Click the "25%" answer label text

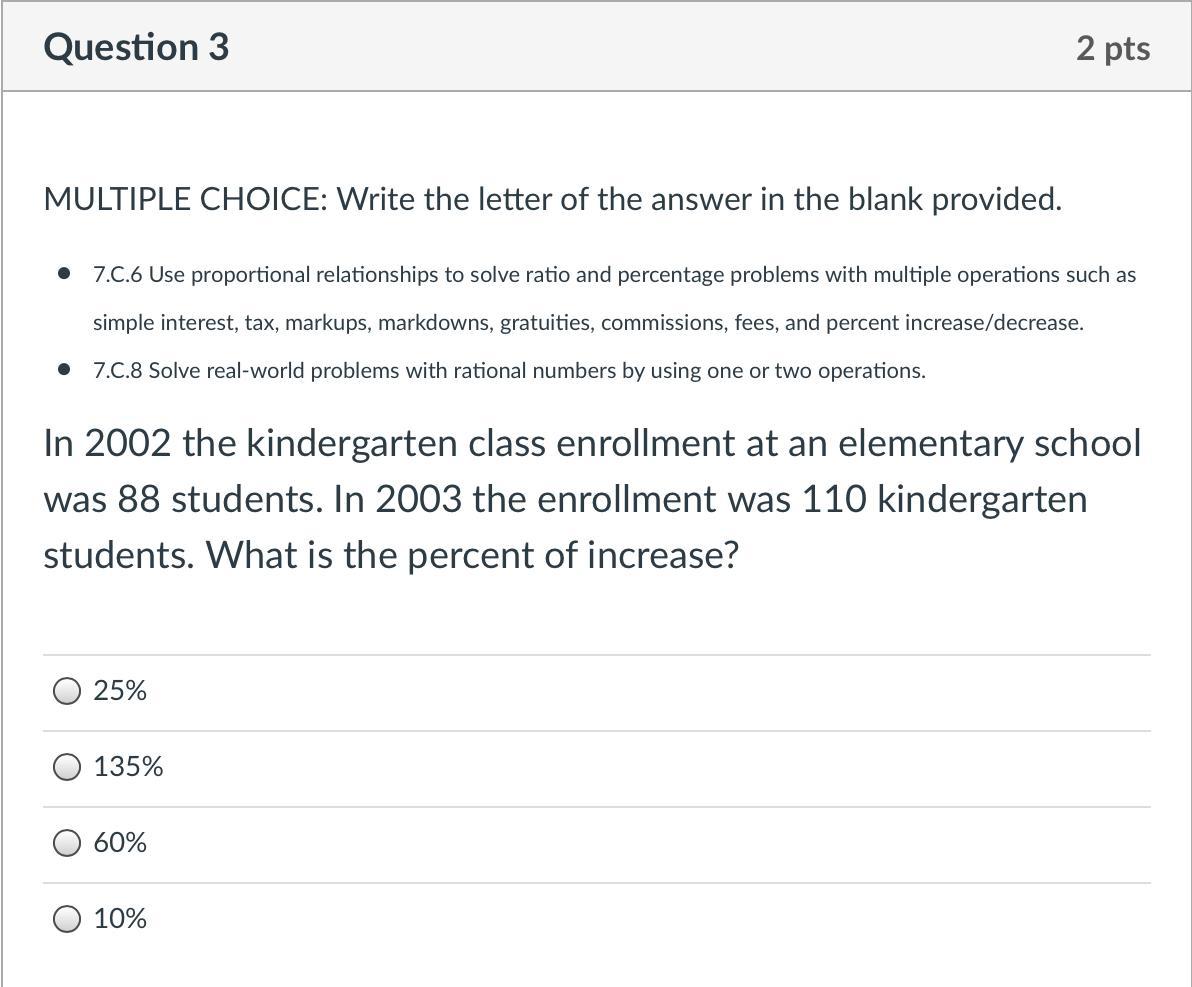[120, 690]
